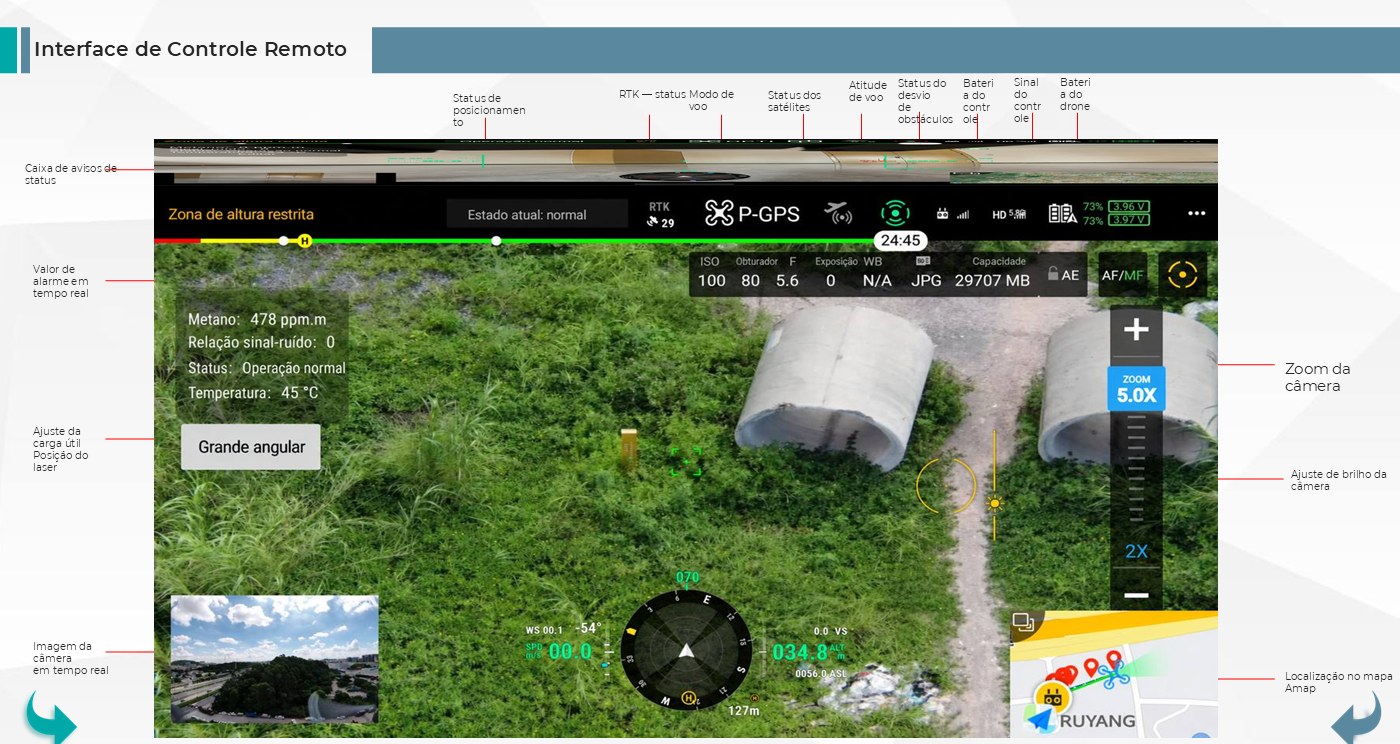This screenshot has height=744, width=1400.
Task: Open the Estado atual: normal status box
Action: tap(537, 214)
